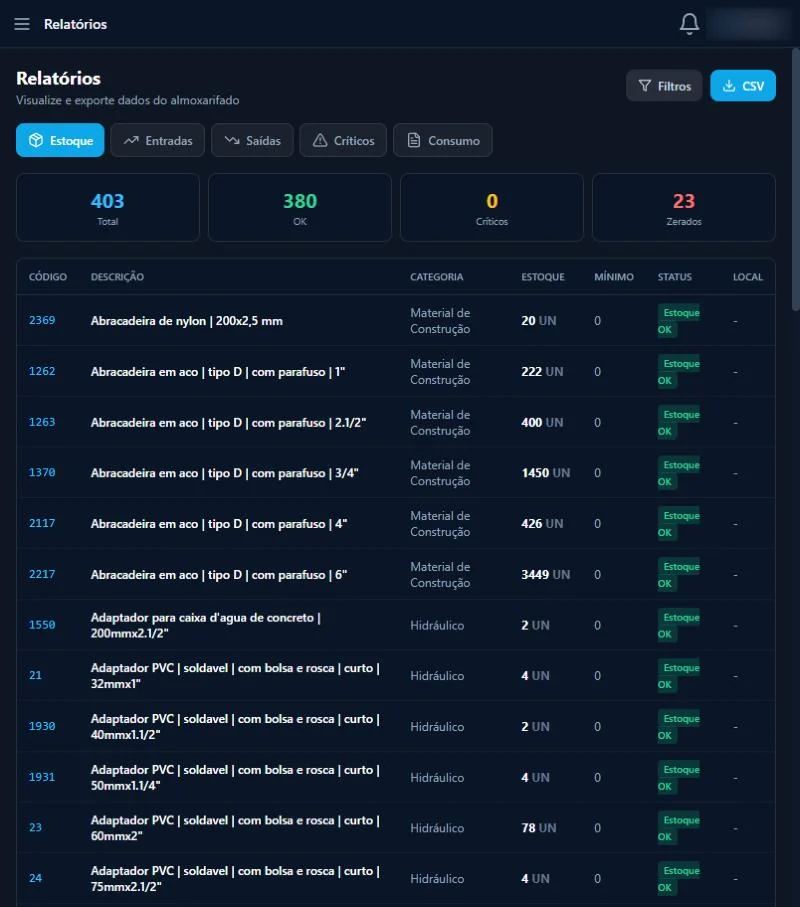Export the report with the CSV button

(x=743, y=86)
